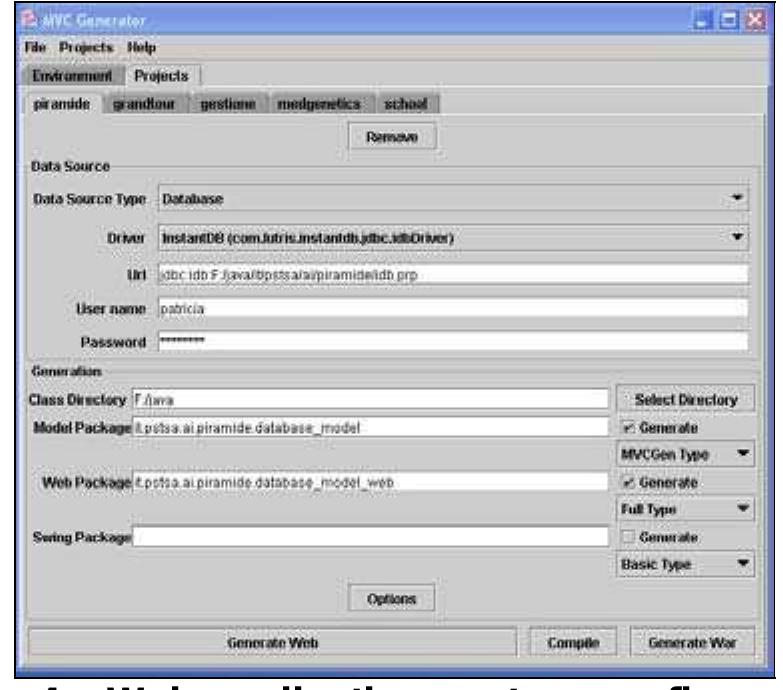
Task: Open the Data Source Type dropdown
Action: pyautogui.click(x=453, y=199)
